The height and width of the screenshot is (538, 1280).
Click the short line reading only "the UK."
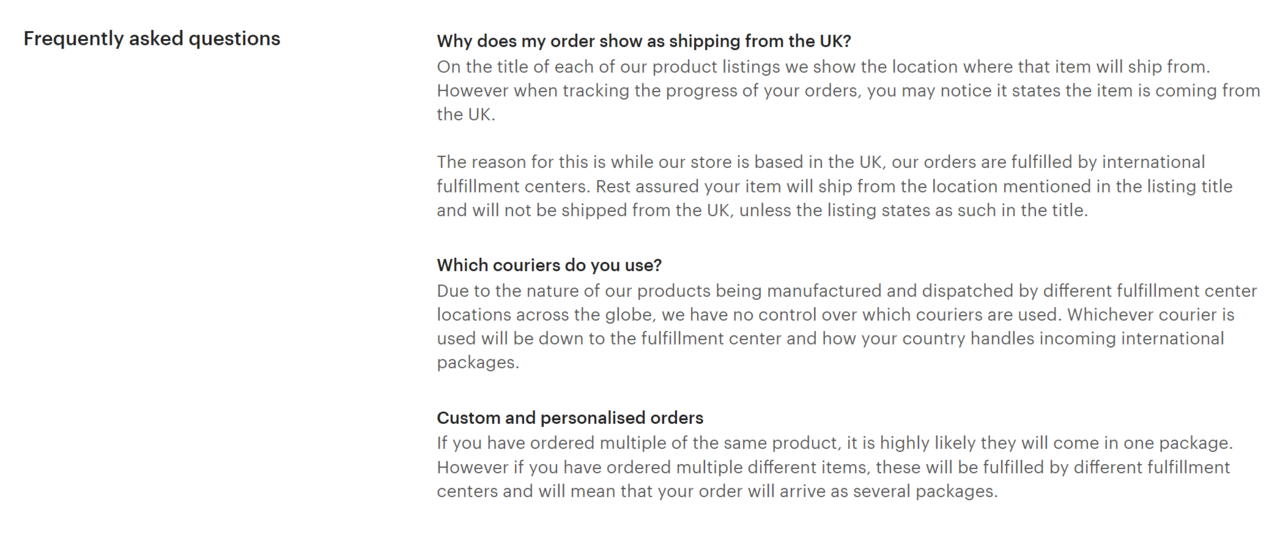click(465, 115)
